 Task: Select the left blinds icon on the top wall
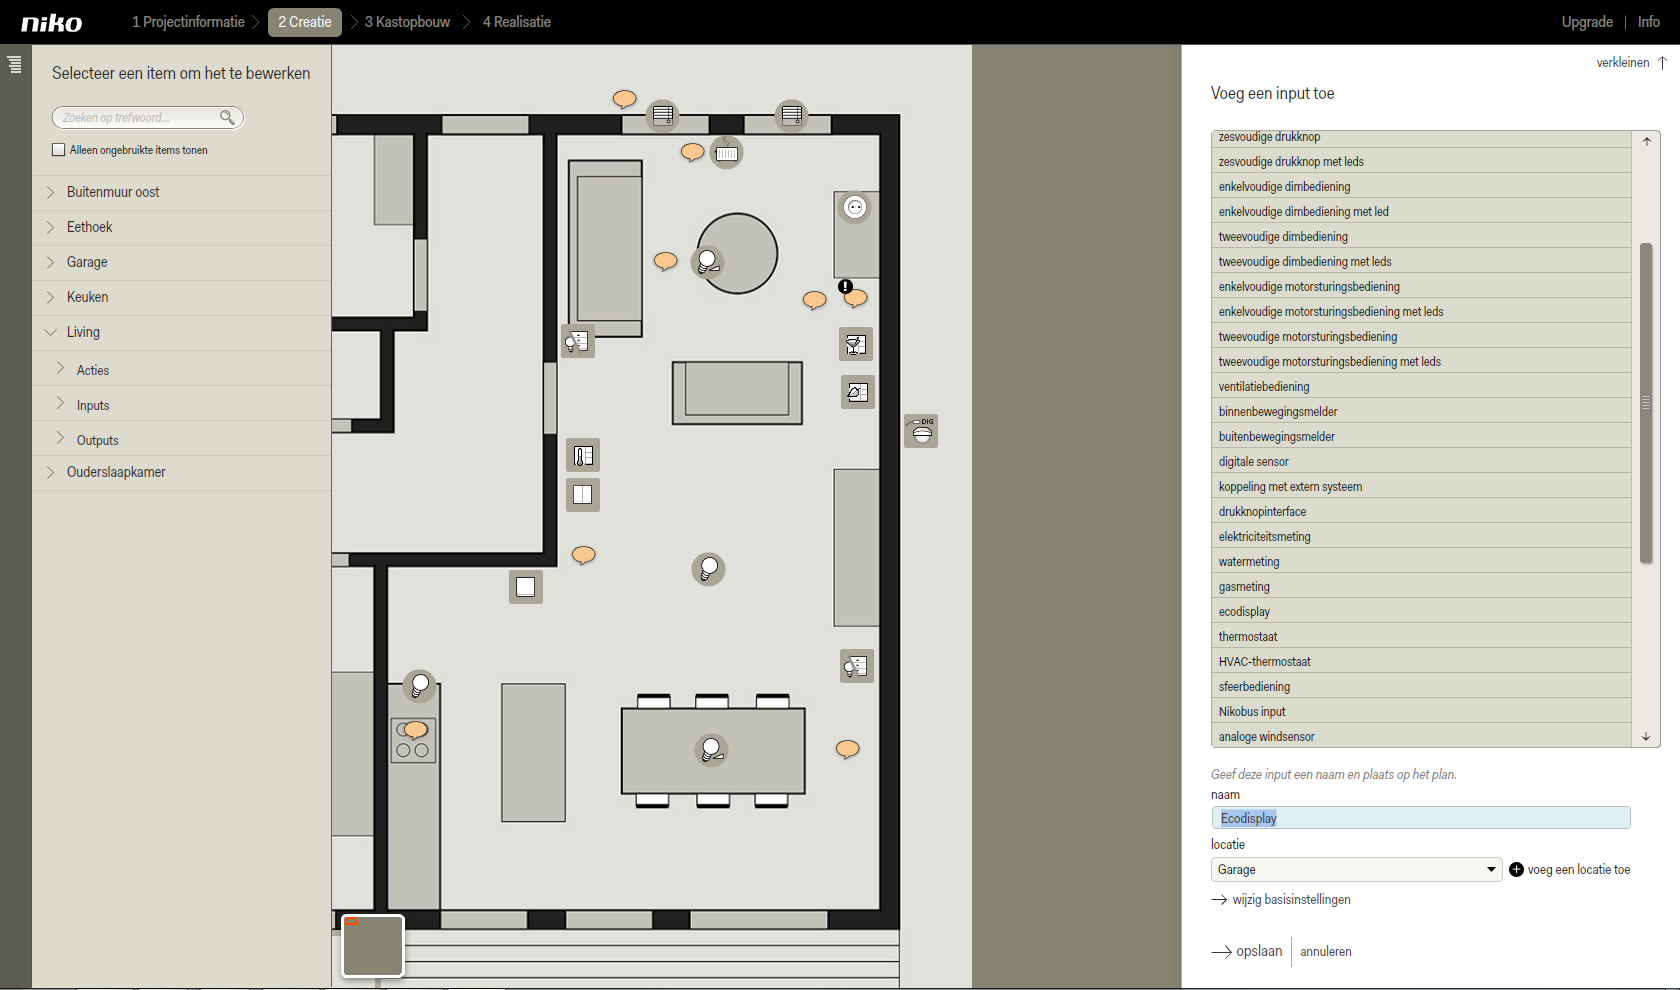pyautogui.click(x=662, y=115)
